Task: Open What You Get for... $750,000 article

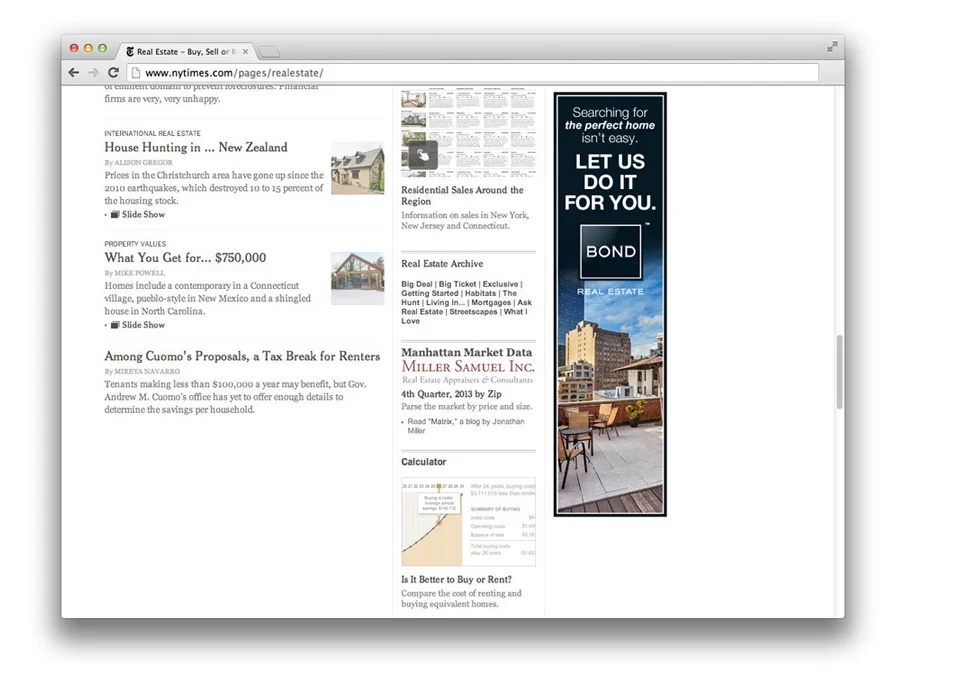Action: coord(185,257)
